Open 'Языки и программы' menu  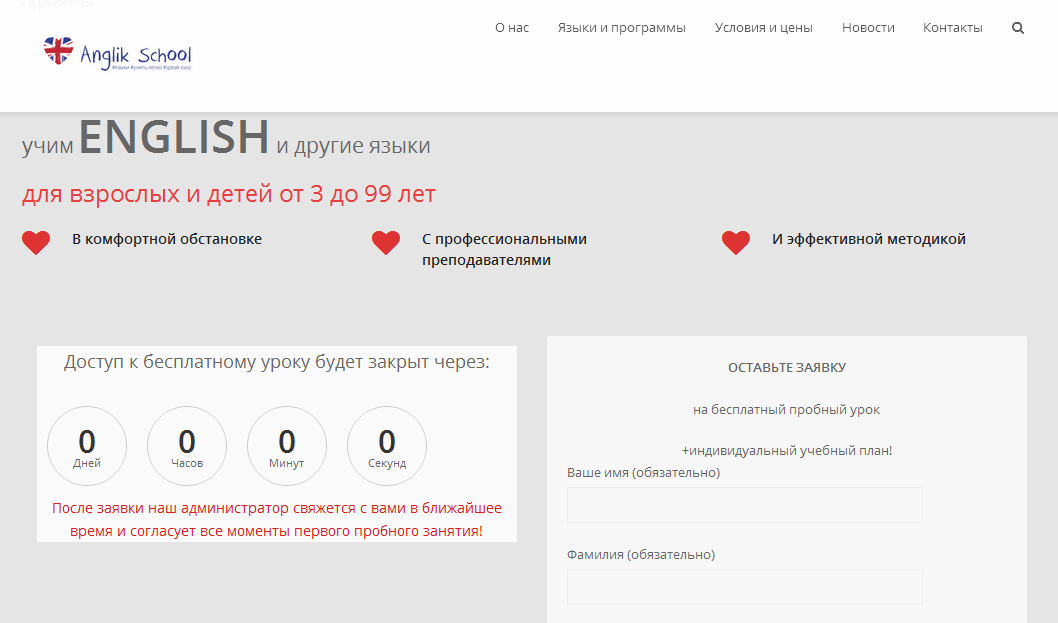click(621, 28)
